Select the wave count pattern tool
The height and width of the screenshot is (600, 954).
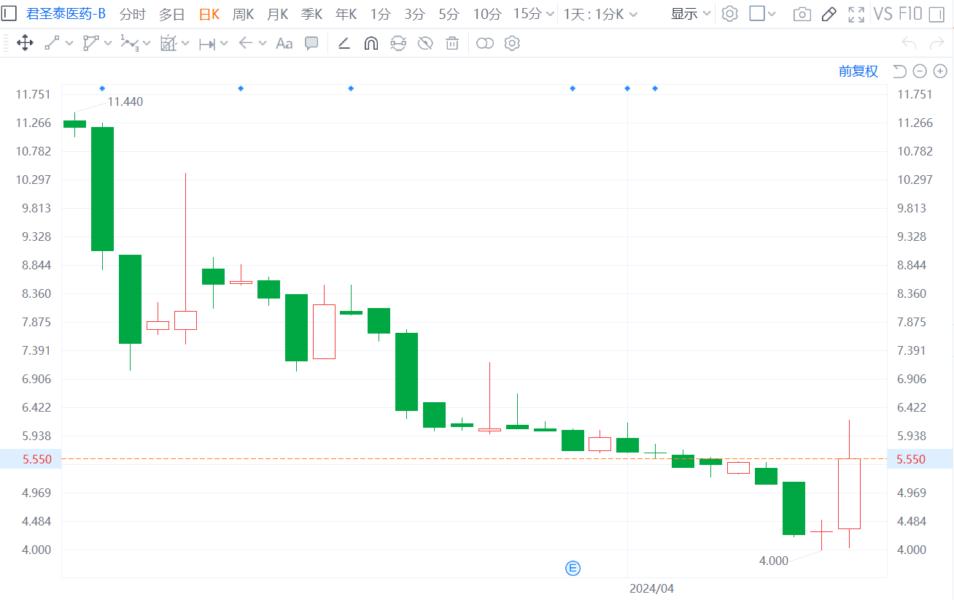[130, 43]
